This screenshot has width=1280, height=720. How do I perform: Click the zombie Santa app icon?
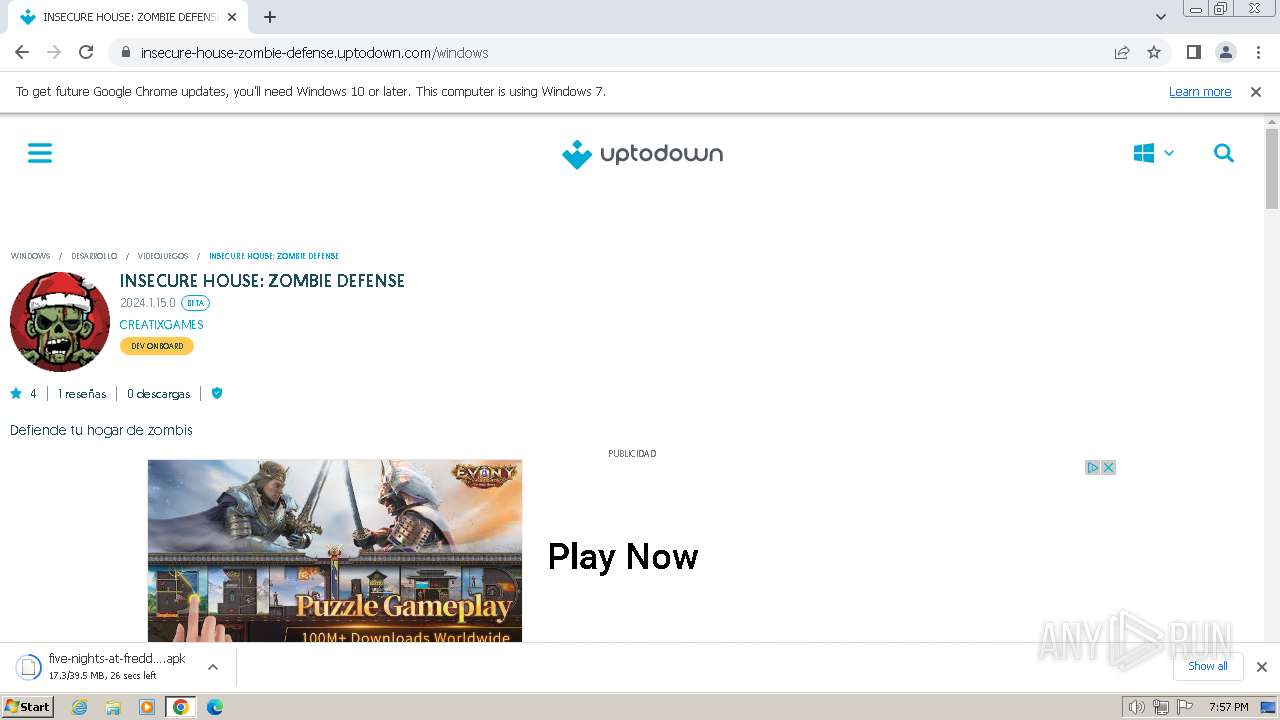pos(60,322)
